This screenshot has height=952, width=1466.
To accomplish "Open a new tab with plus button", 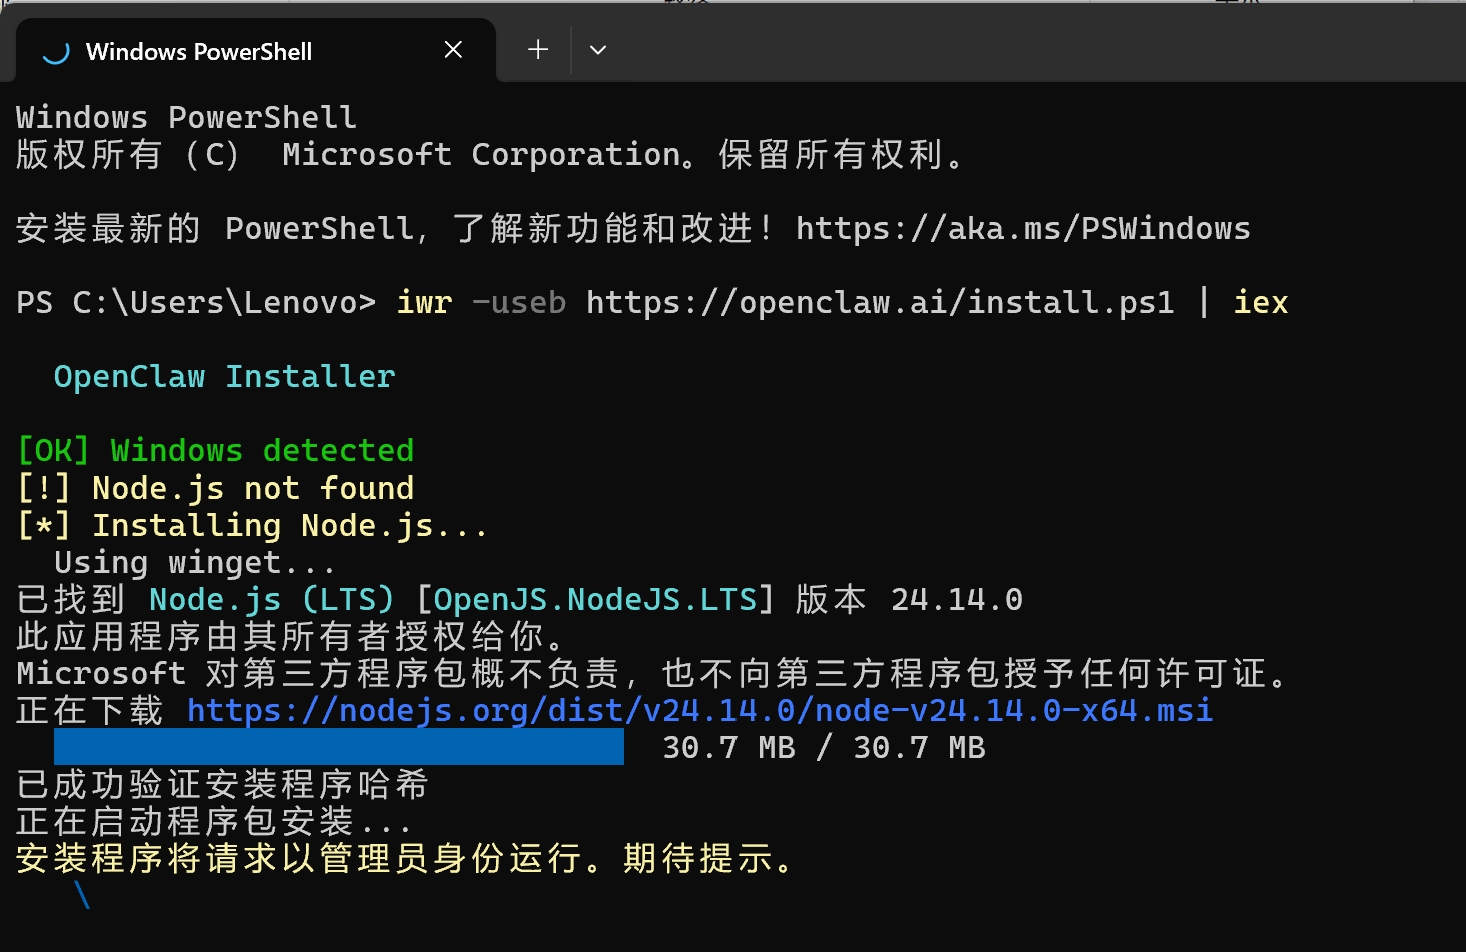I will coord(538,49).
